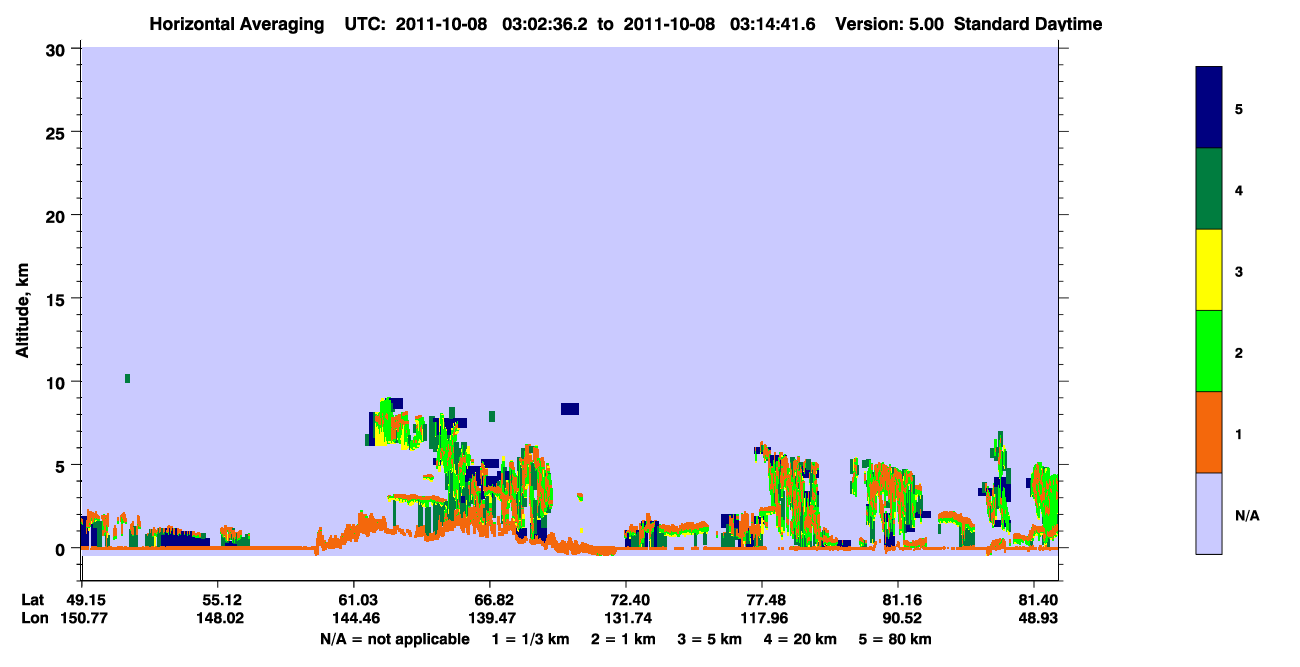Click the '3 = 5 km' legend text

pos(710,639)
